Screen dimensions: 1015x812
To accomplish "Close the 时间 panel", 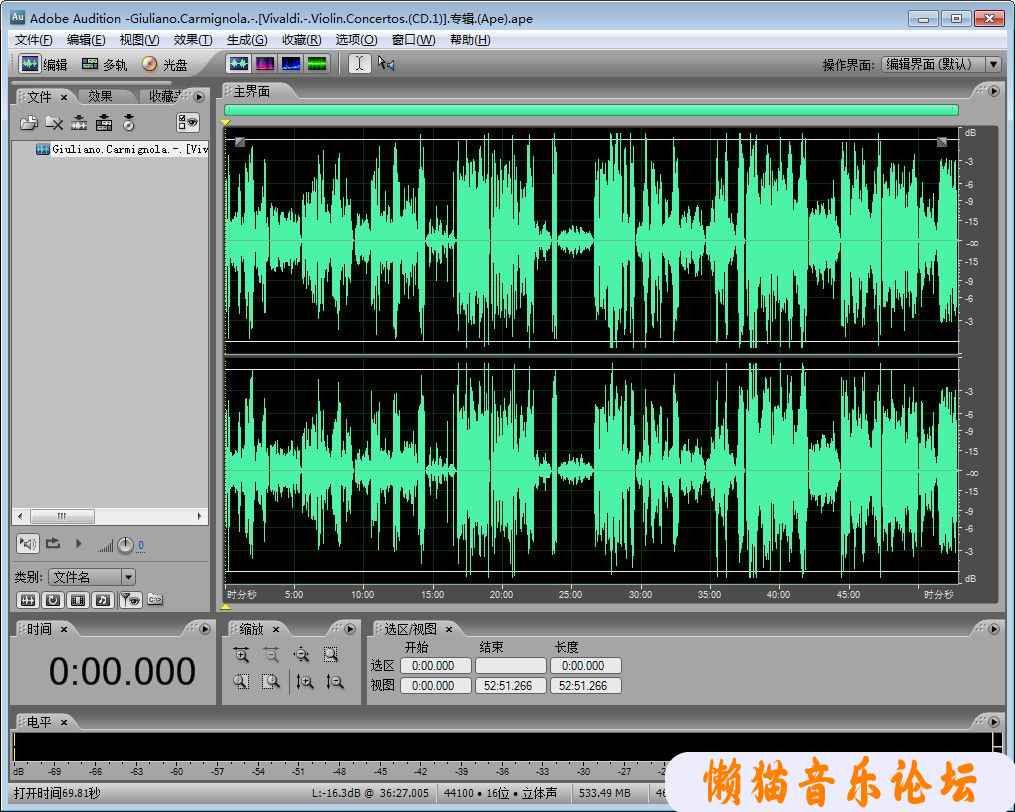I will pos(64,629).
